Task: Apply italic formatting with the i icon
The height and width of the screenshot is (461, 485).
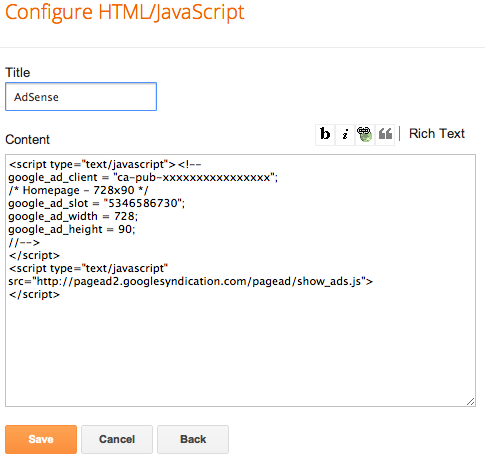Action: (x=345, y=134)
